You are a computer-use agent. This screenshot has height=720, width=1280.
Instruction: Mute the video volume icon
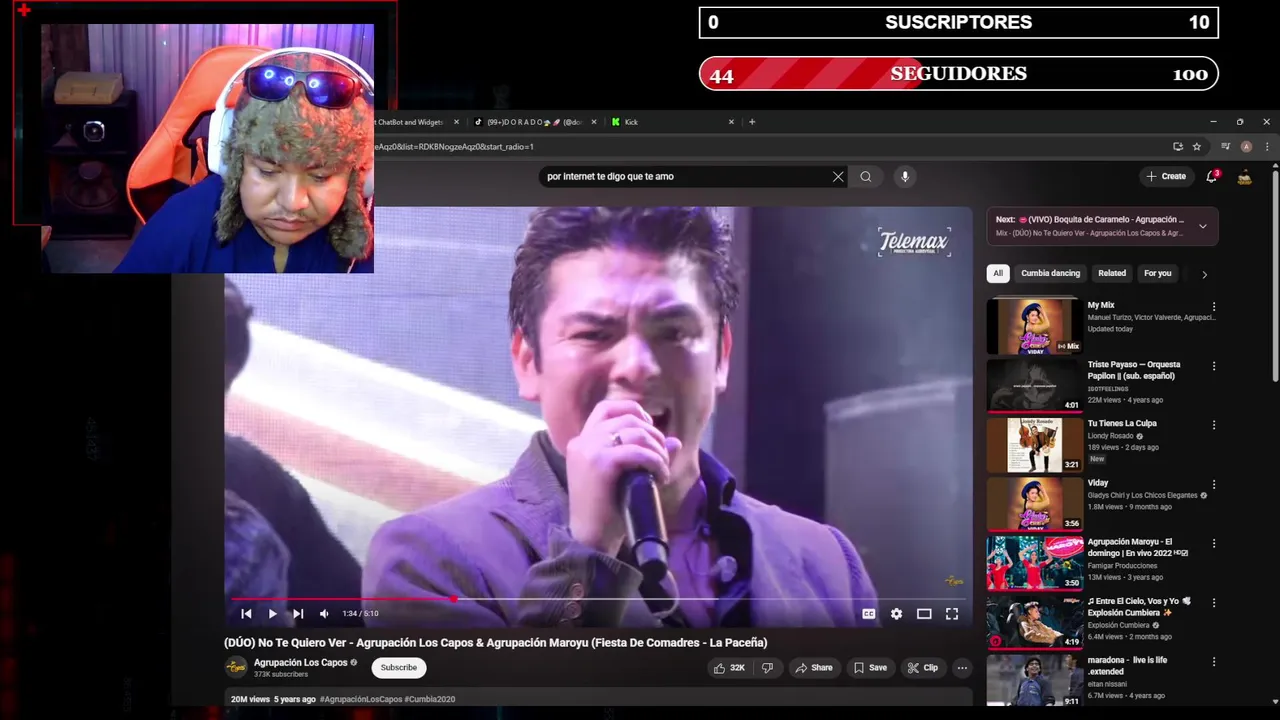[x=324, y=614]
